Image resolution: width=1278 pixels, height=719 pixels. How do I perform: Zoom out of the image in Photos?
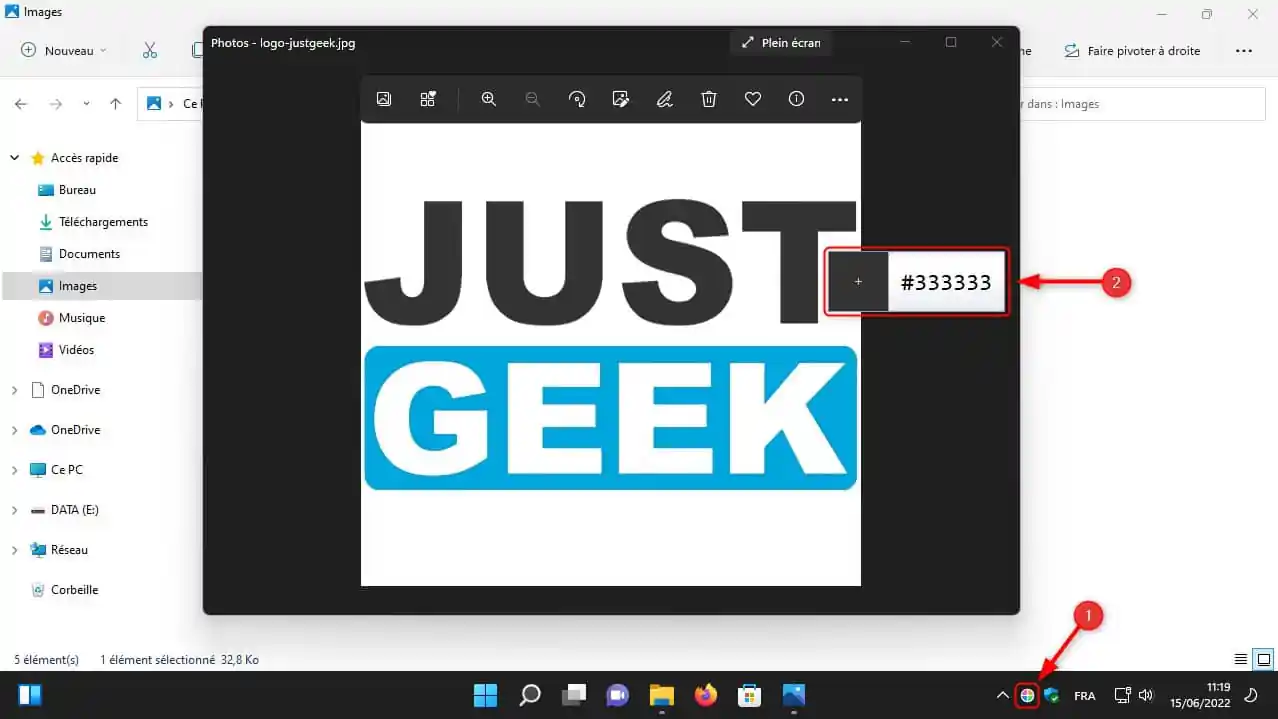(533, 99)
